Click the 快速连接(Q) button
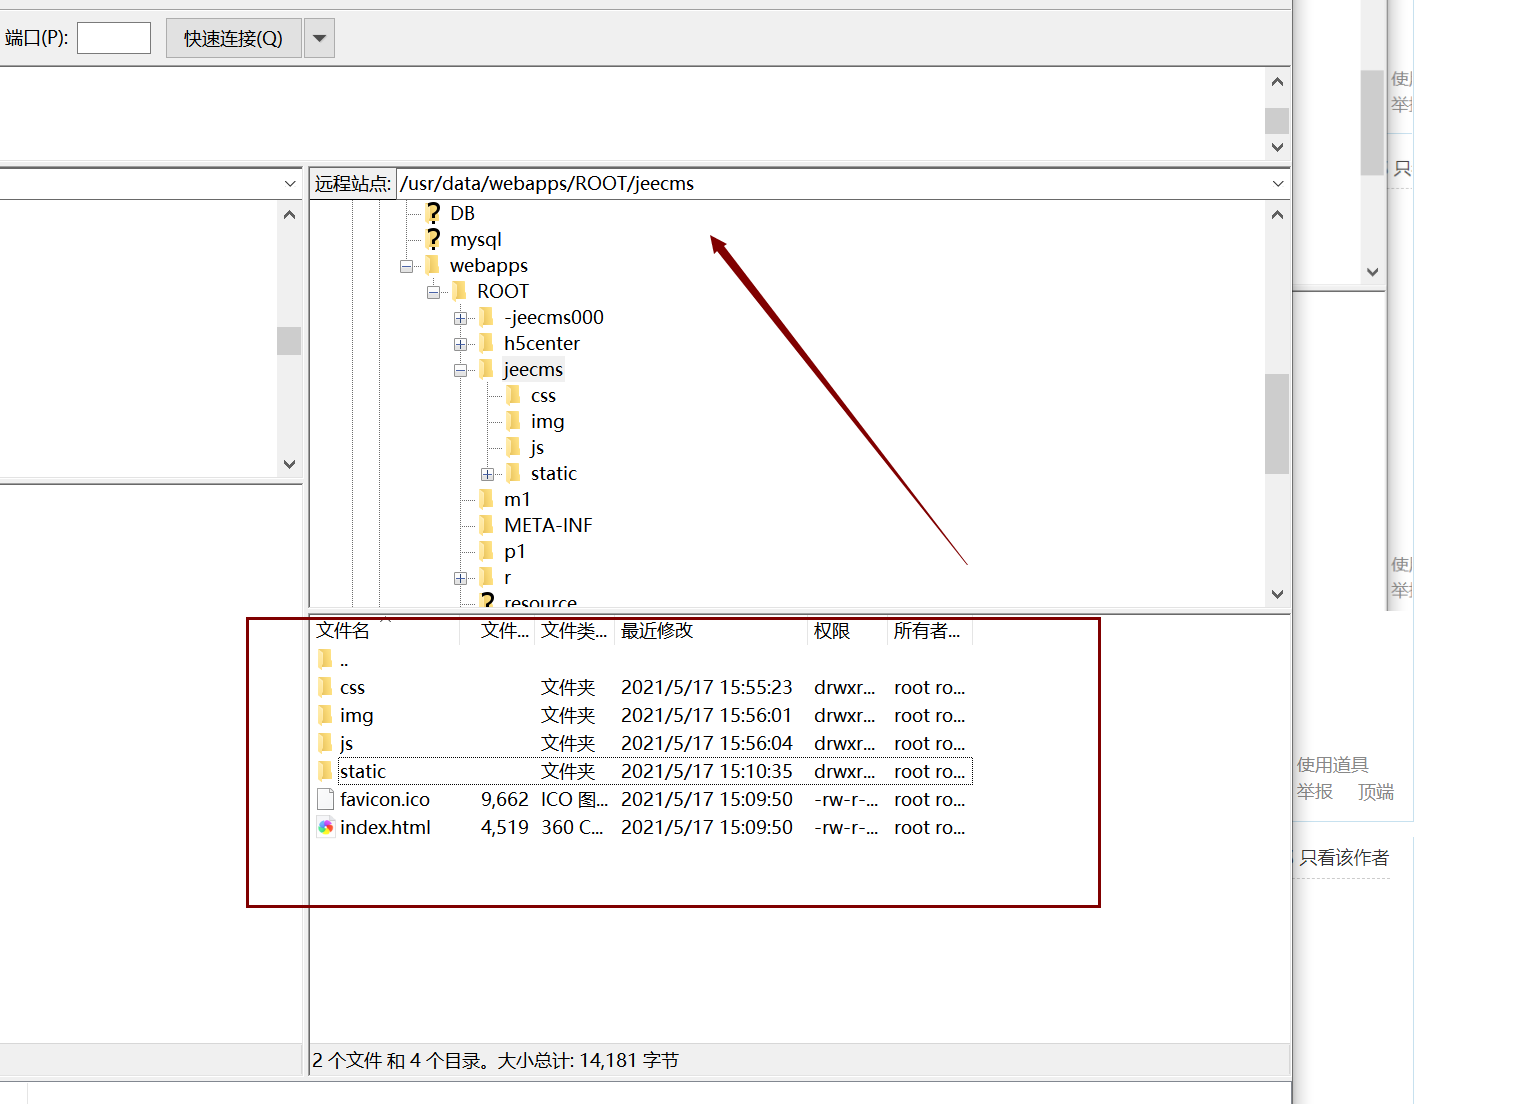The height and width of the screenshot is (1104, 1521). tap(233, 39)
